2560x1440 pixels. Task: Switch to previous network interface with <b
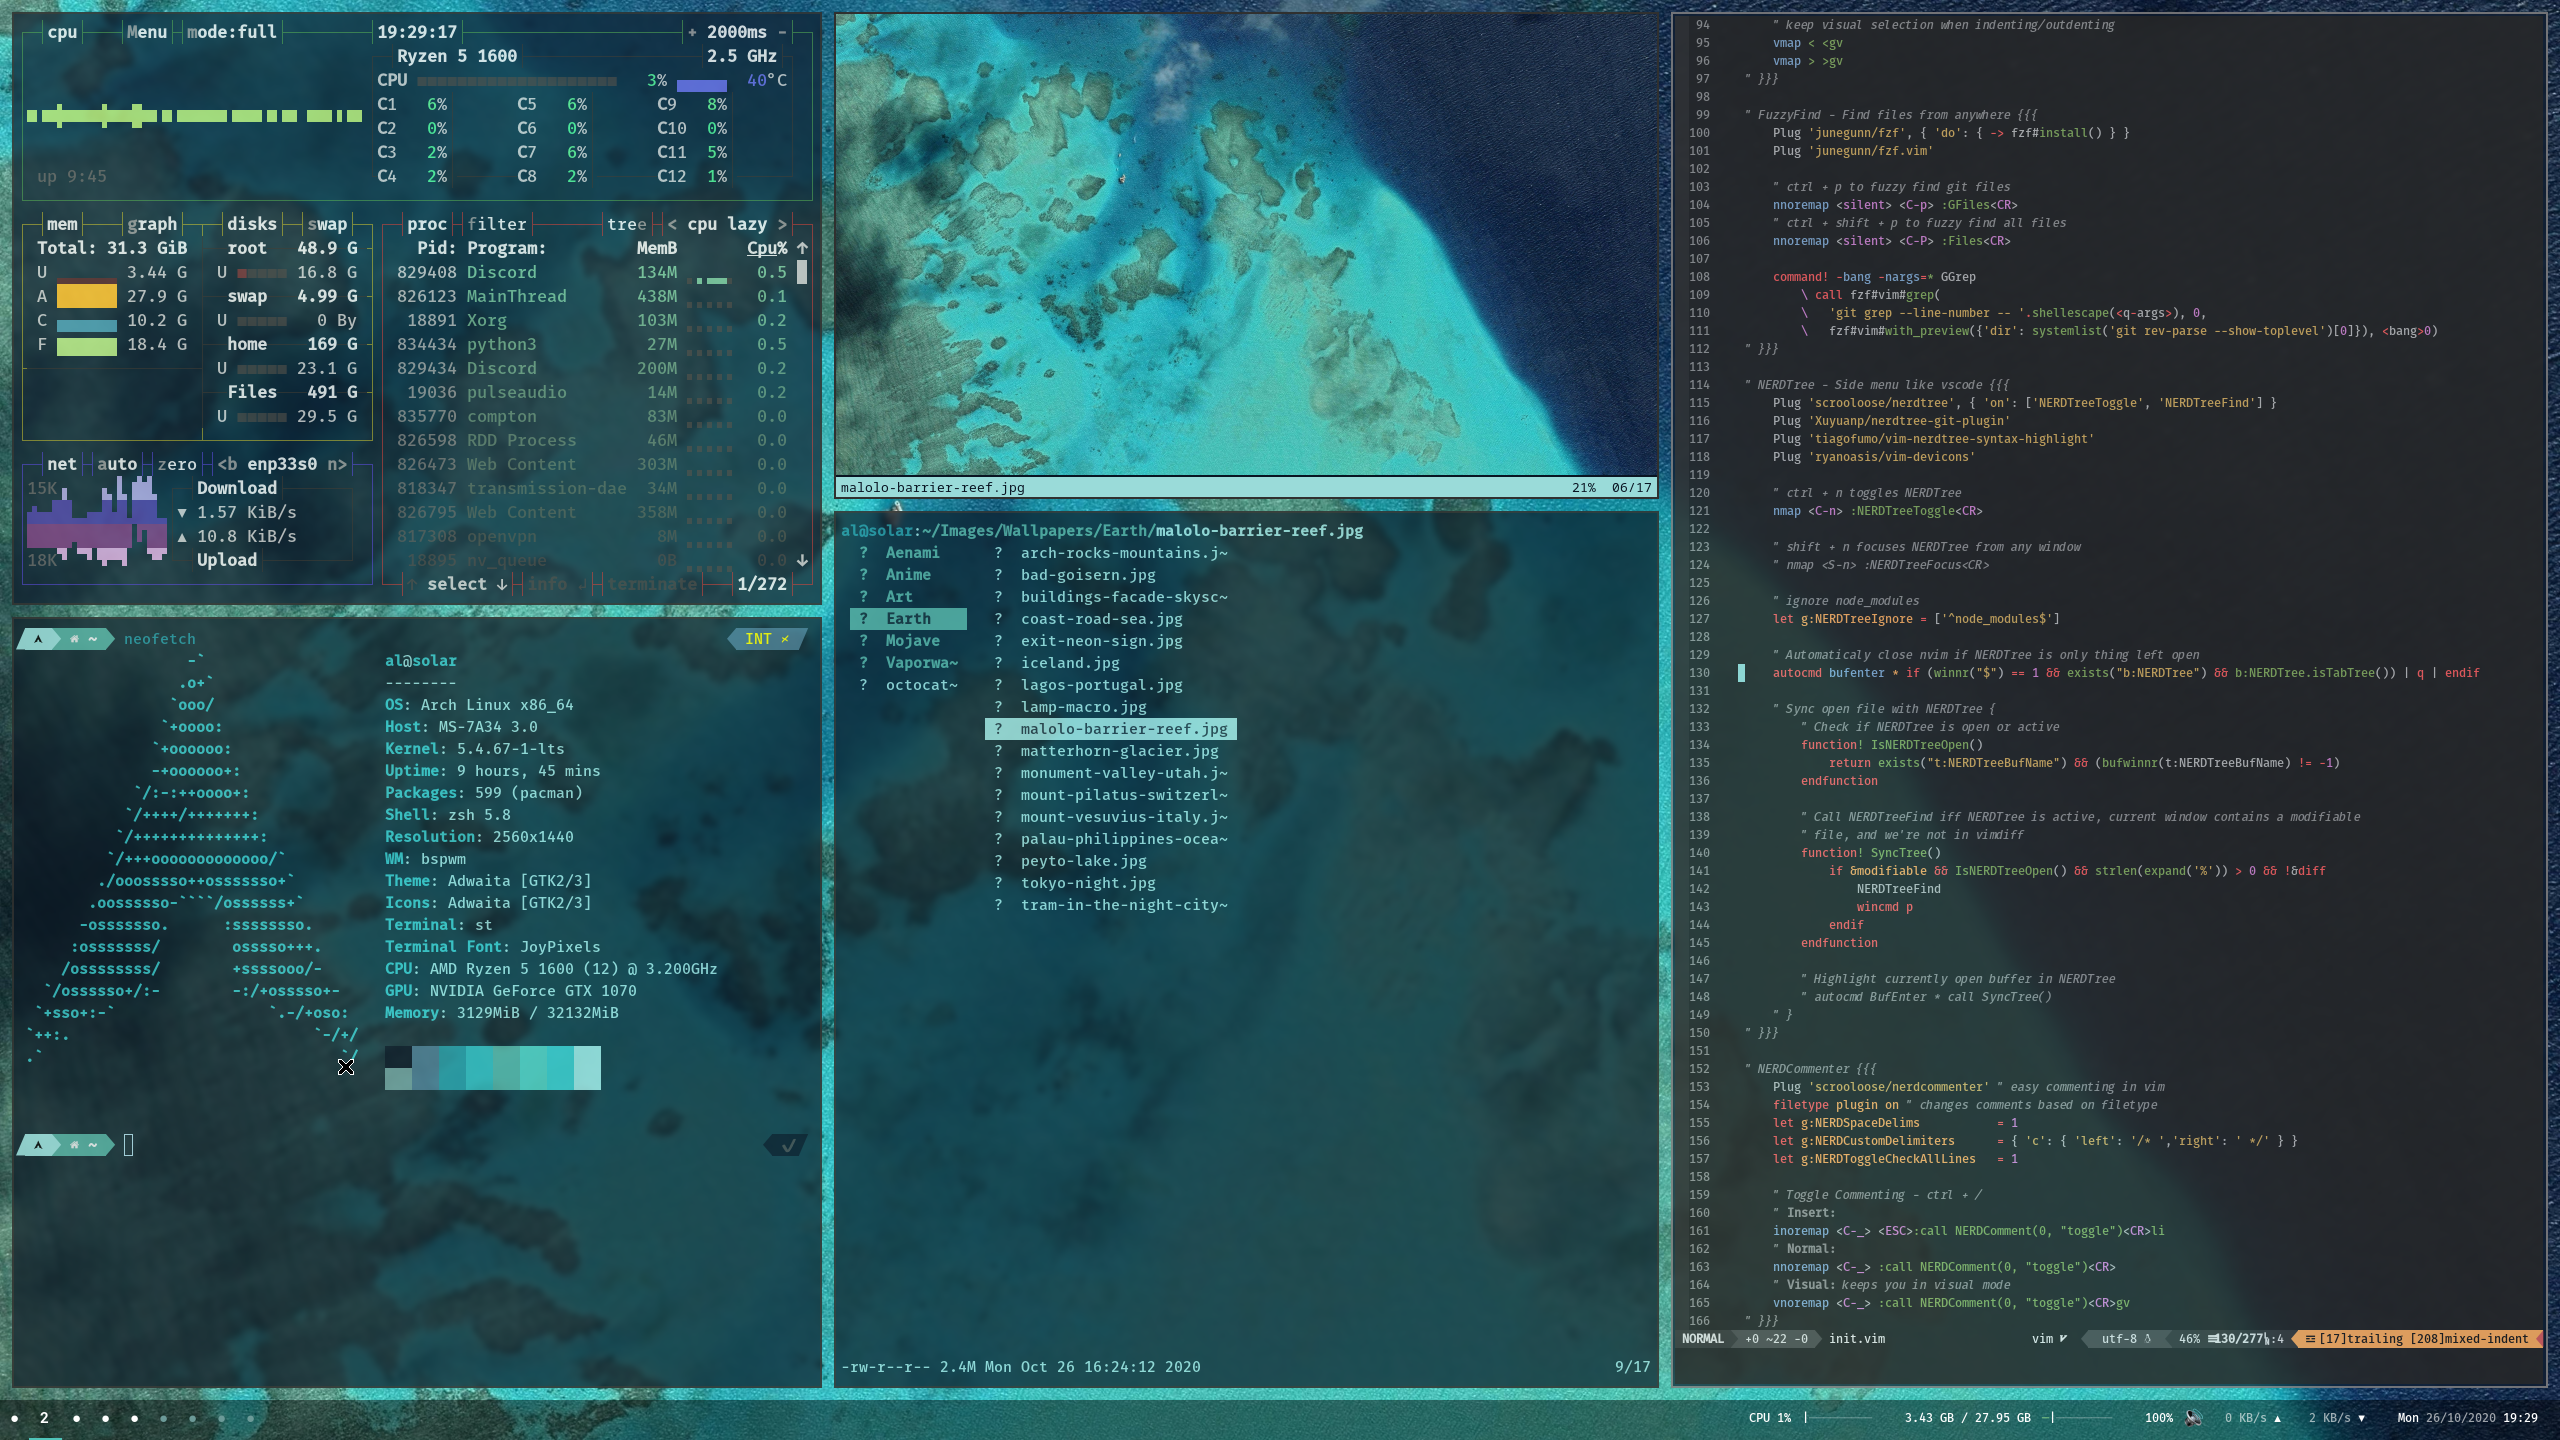point(227,464)
